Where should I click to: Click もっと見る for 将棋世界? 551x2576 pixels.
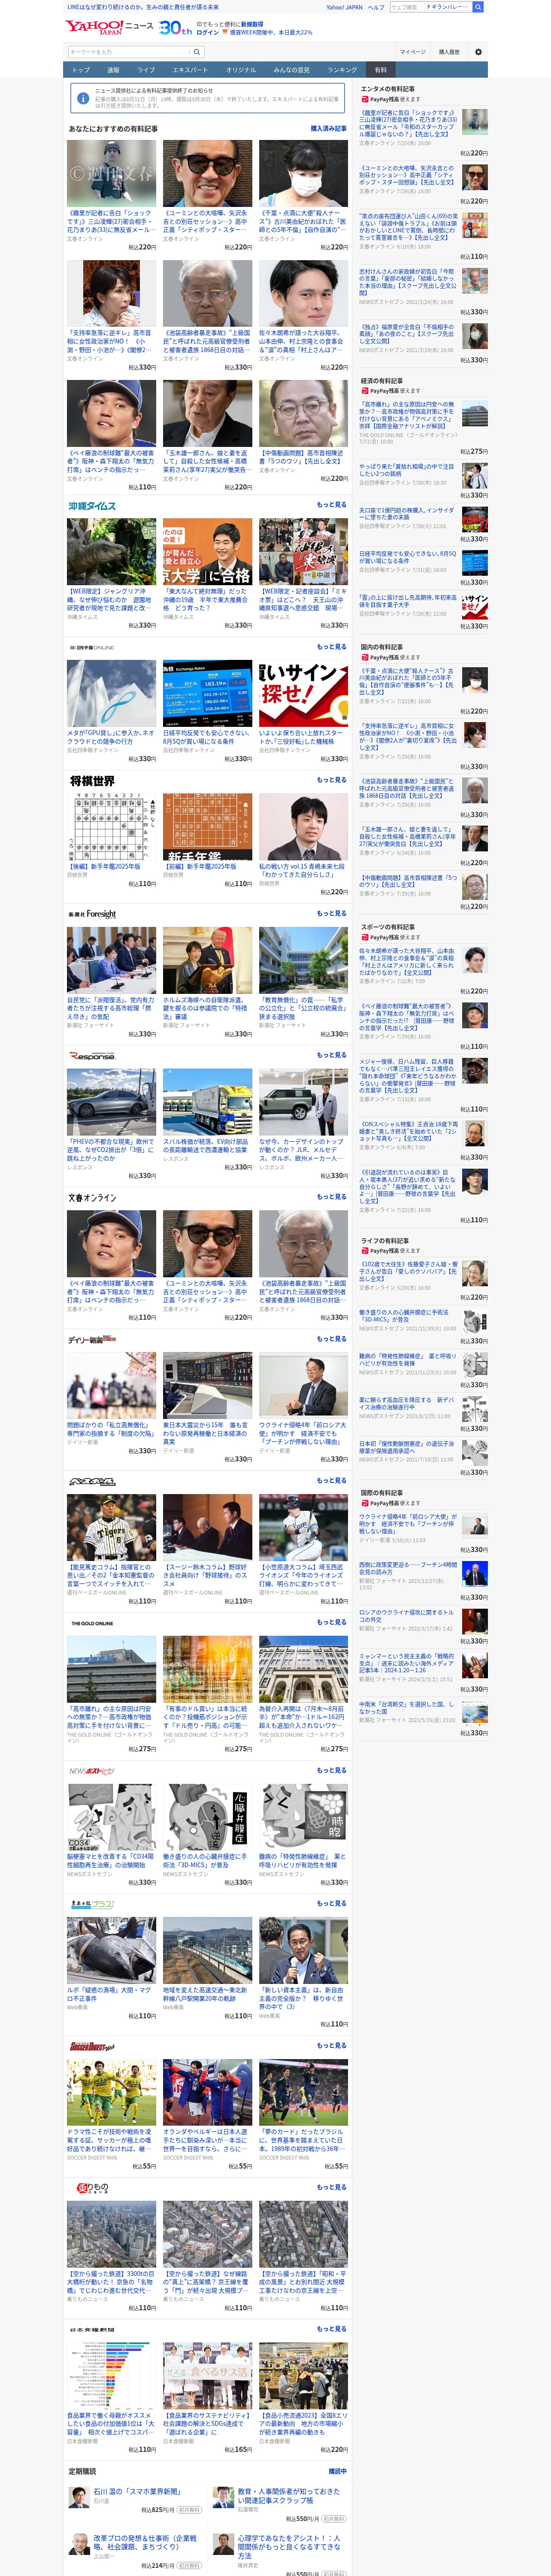pyautogui.click(x=332, y=780)
